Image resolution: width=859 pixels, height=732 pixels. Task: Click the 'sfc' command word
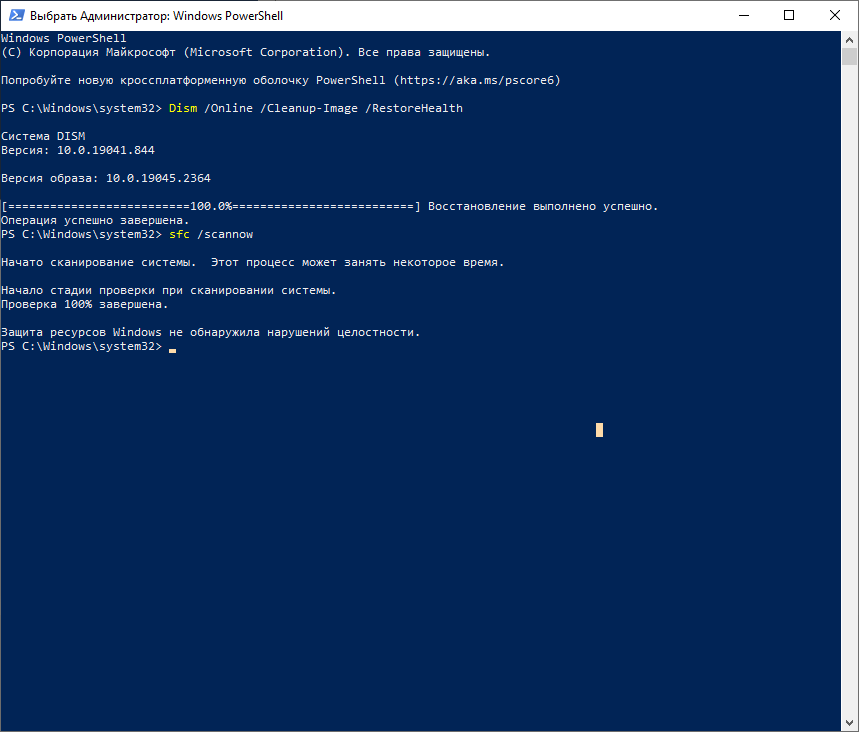click(179, 234)
